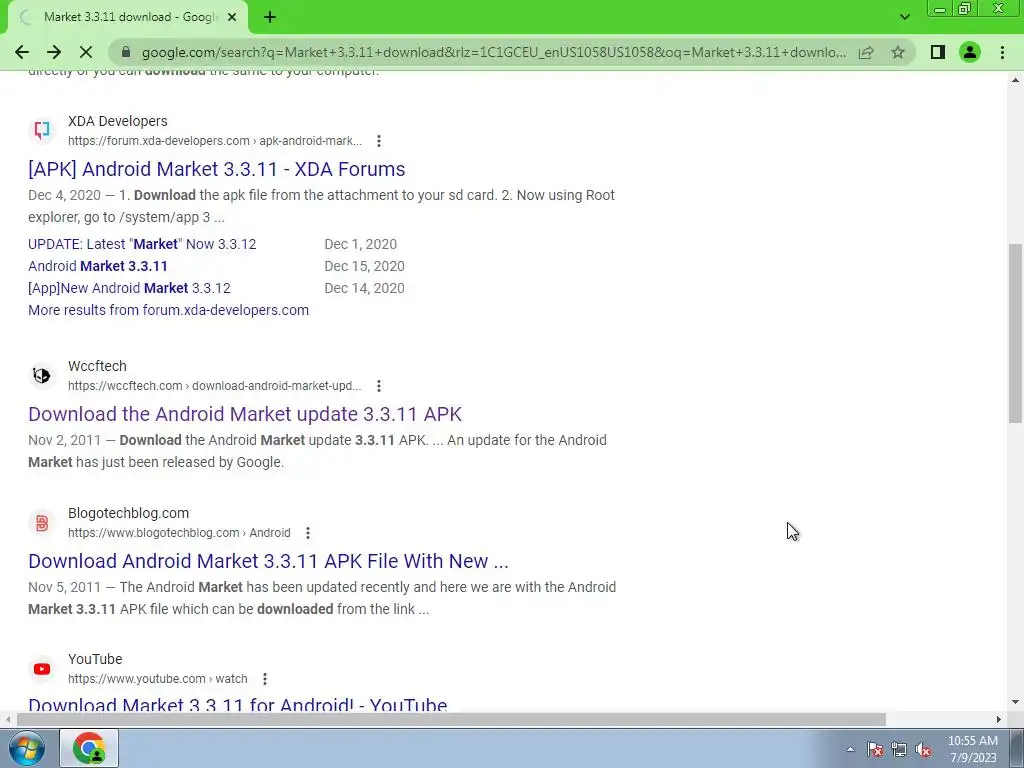Open more options for XDA Developers result
Viewport: 1024px width, 768px height.
tap(379, 141)
